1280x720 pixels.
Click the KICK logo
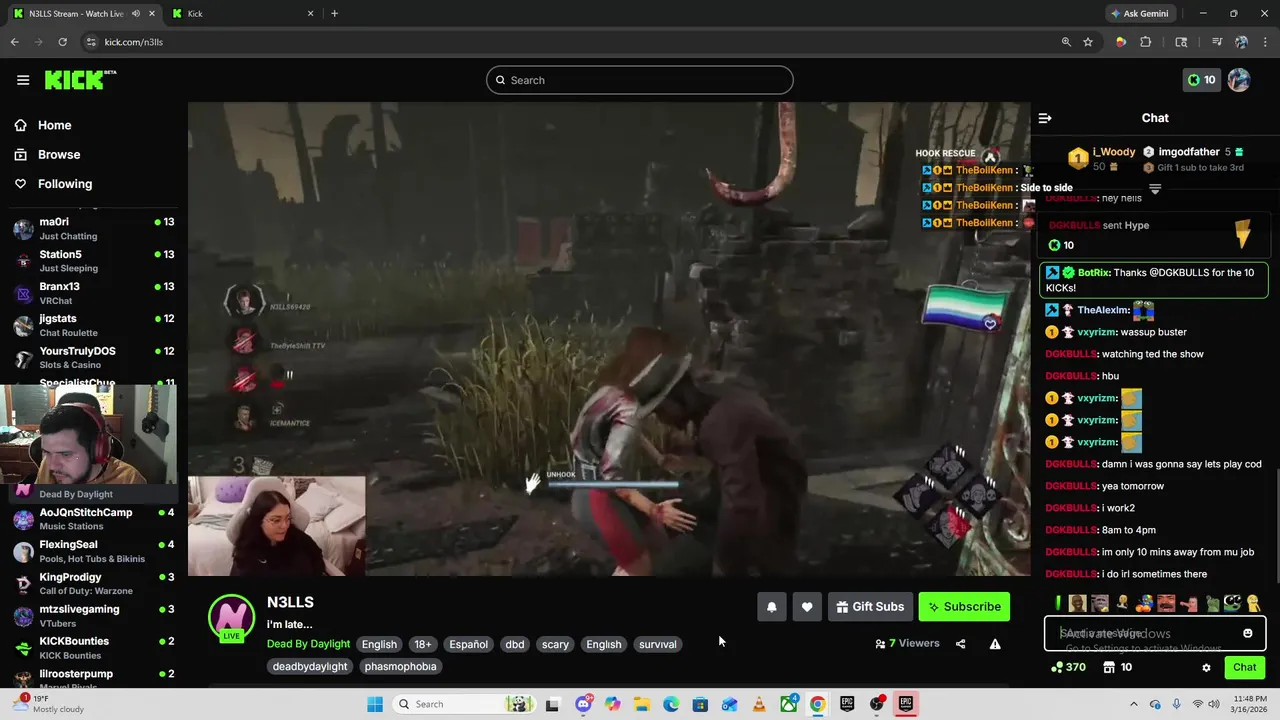point(79,80)
